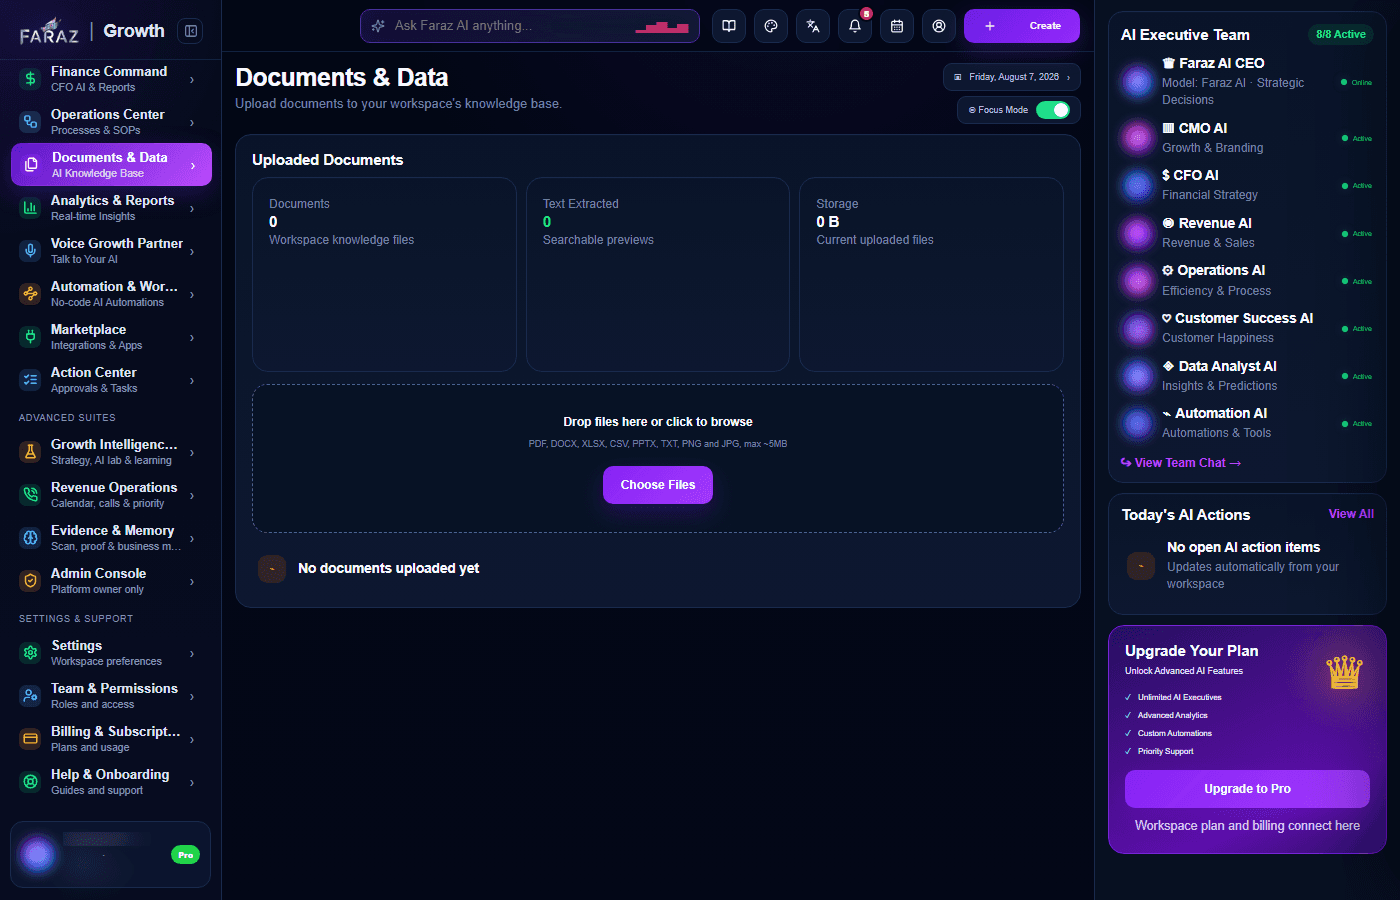The height and width of the screenshot is (900, 1400).
Task: Click the Revenue Operations phone icon
Action: click(30, 495)
